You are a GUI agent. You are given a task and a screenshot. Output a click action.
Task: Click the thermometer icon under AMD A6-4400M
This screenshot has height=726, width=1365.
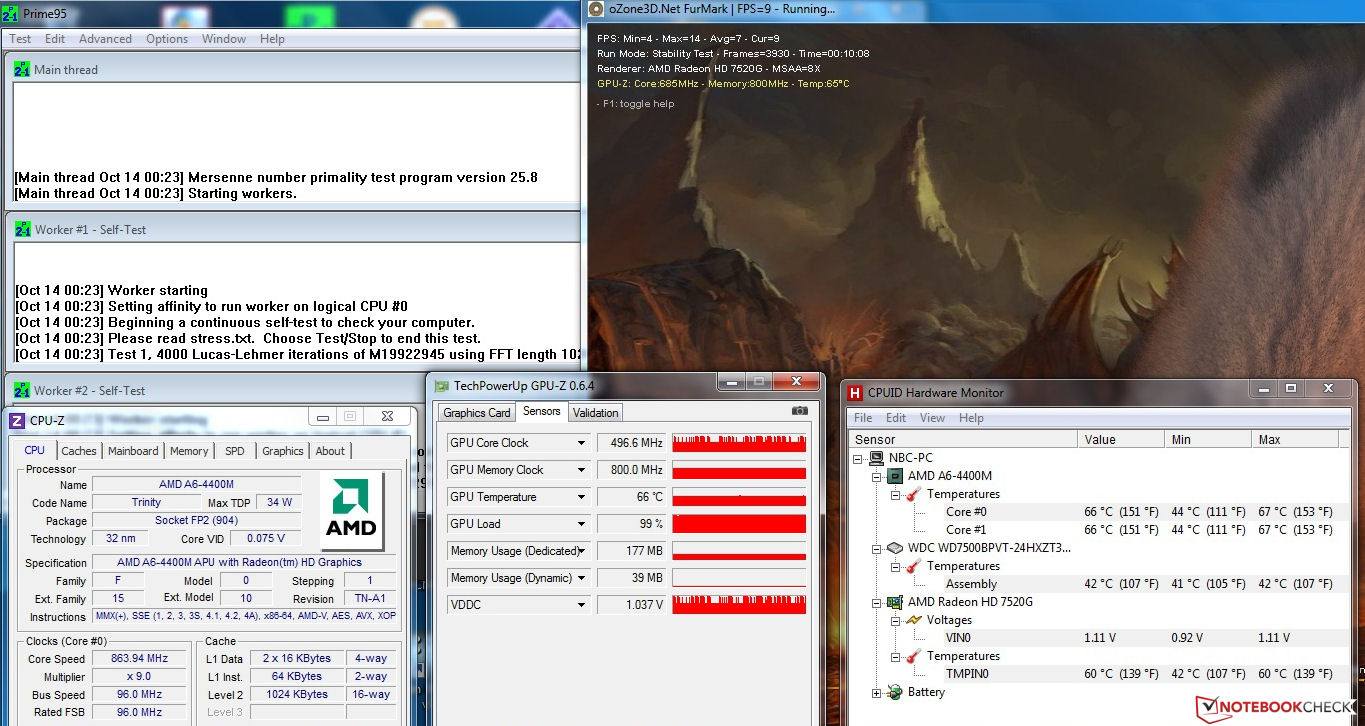[913, 494]
